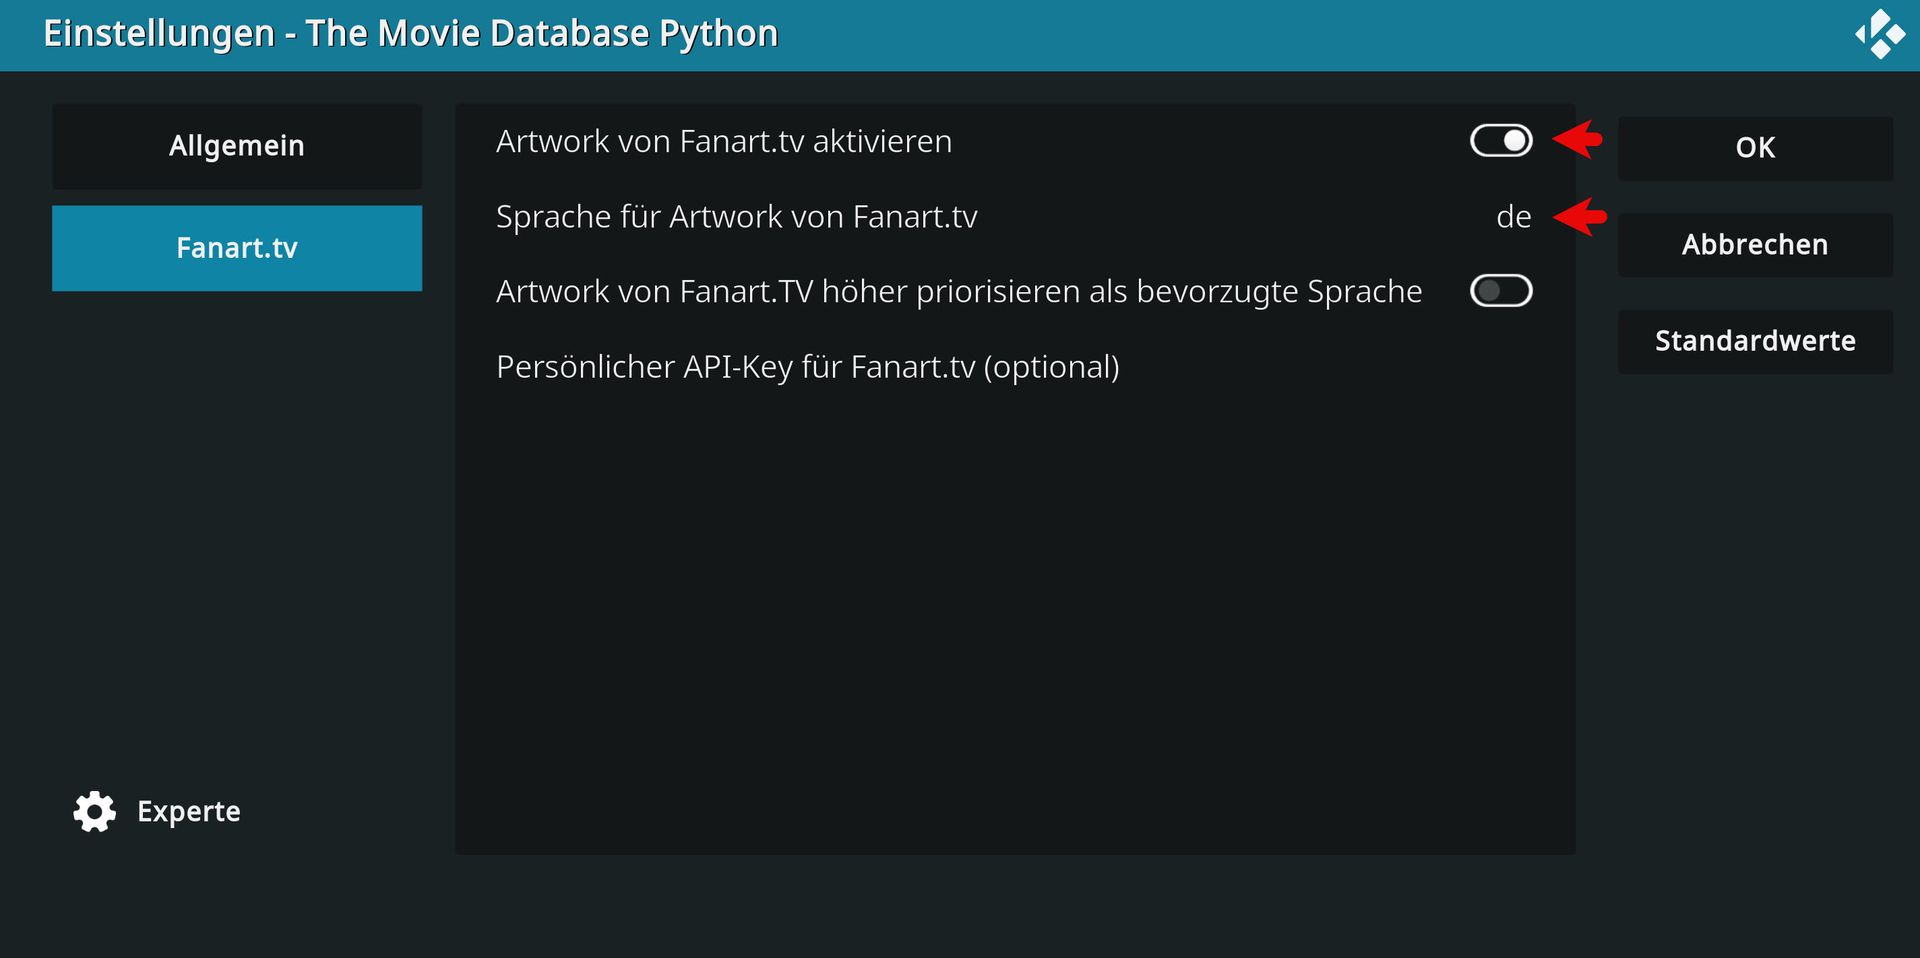Click 'Artwork von Fanart.tv aktivieren' label text
1920x958 pixels.
[724, 141]
